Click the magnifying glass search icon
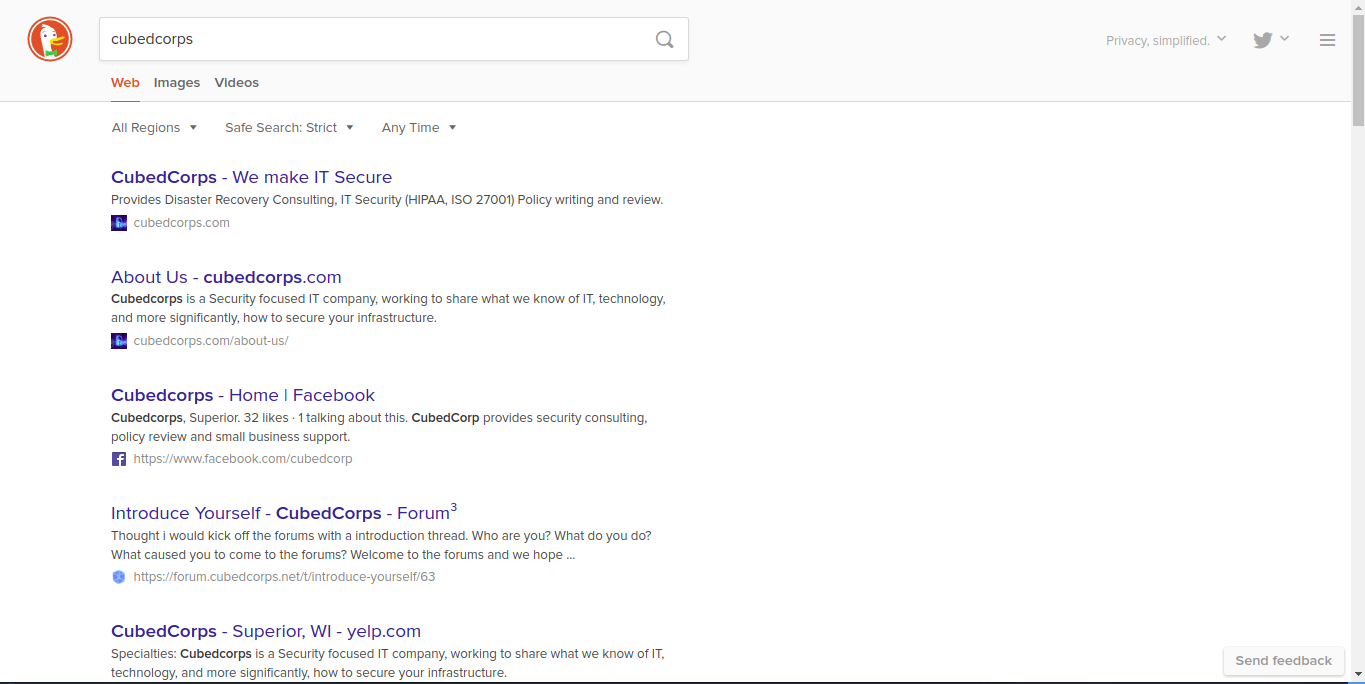The image size is (1365, 684). [665, 40]
